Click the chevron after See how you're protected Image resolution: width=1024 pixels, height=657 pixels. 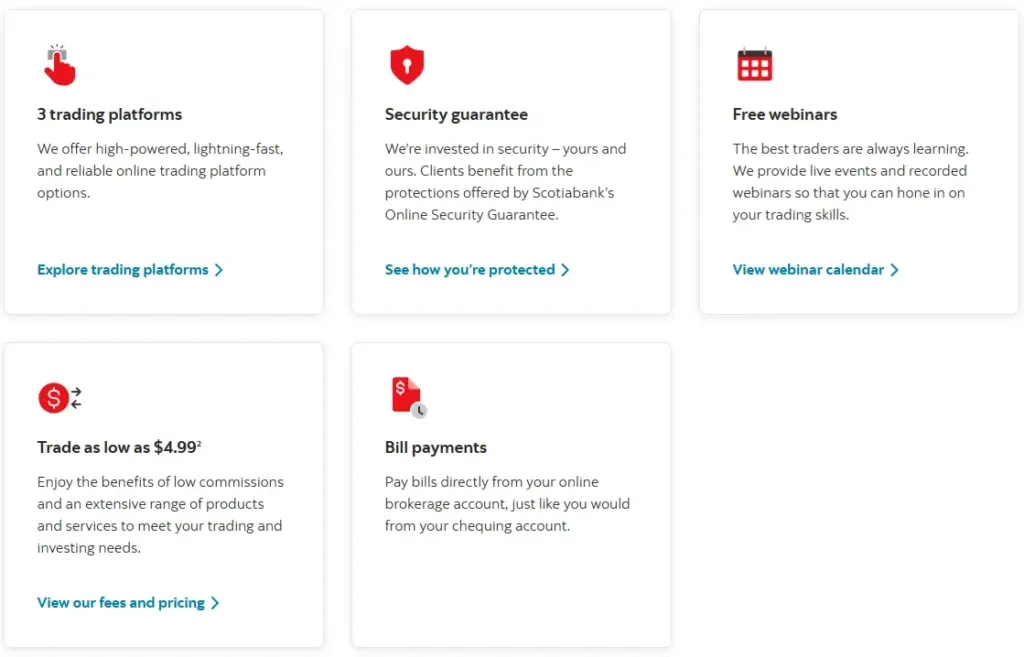565,270
